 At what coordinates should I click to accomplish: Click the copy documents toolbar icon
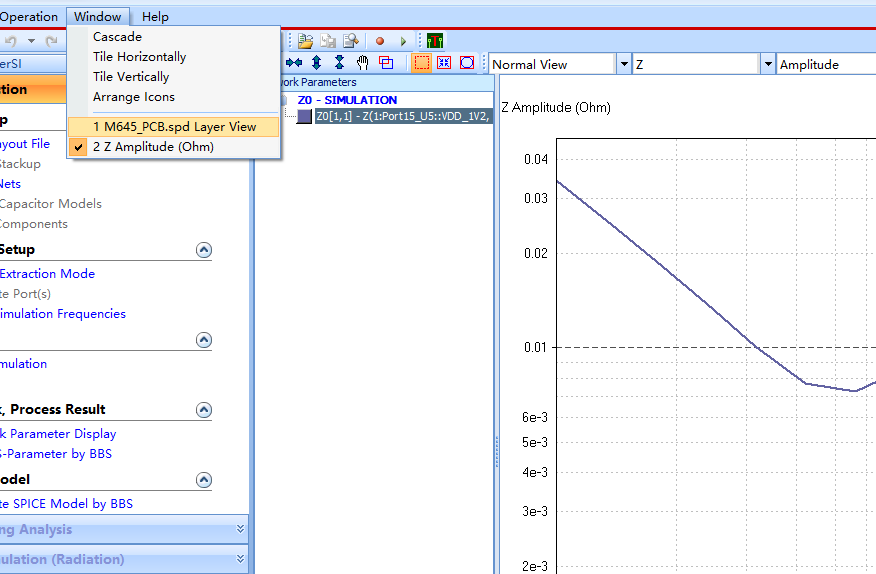click(328, 41)
